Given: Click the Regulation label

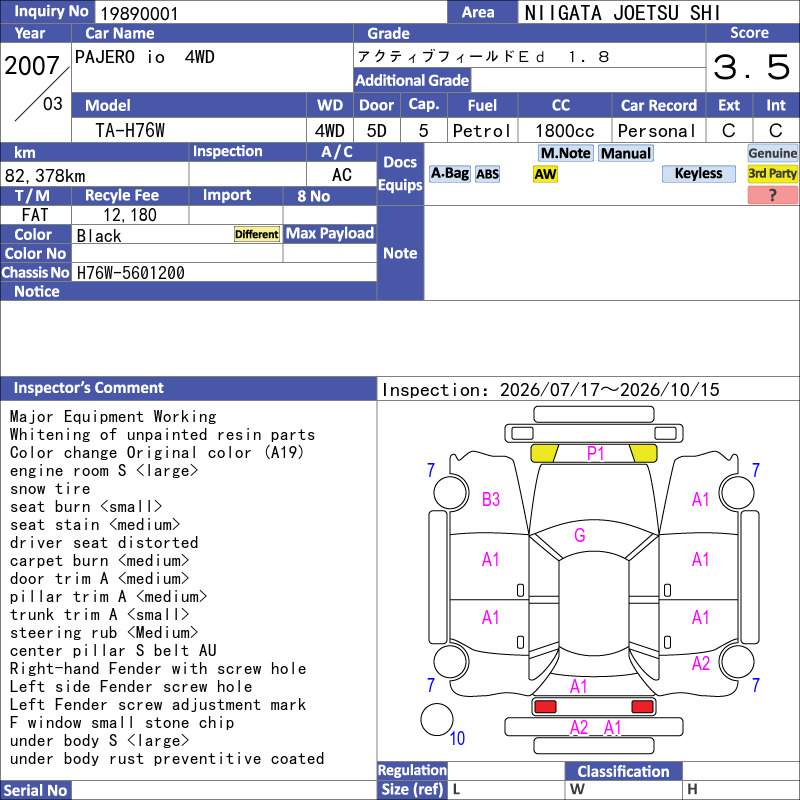Looking at the screenshot, I should (412, 770).
